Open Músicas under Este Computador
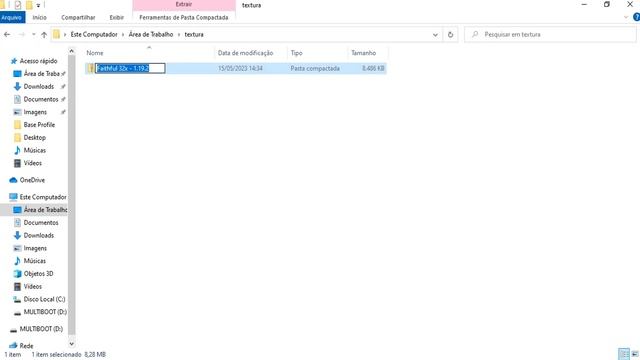Screen dimensions: 640x360 pyautogui.click(x=34, y=261)
